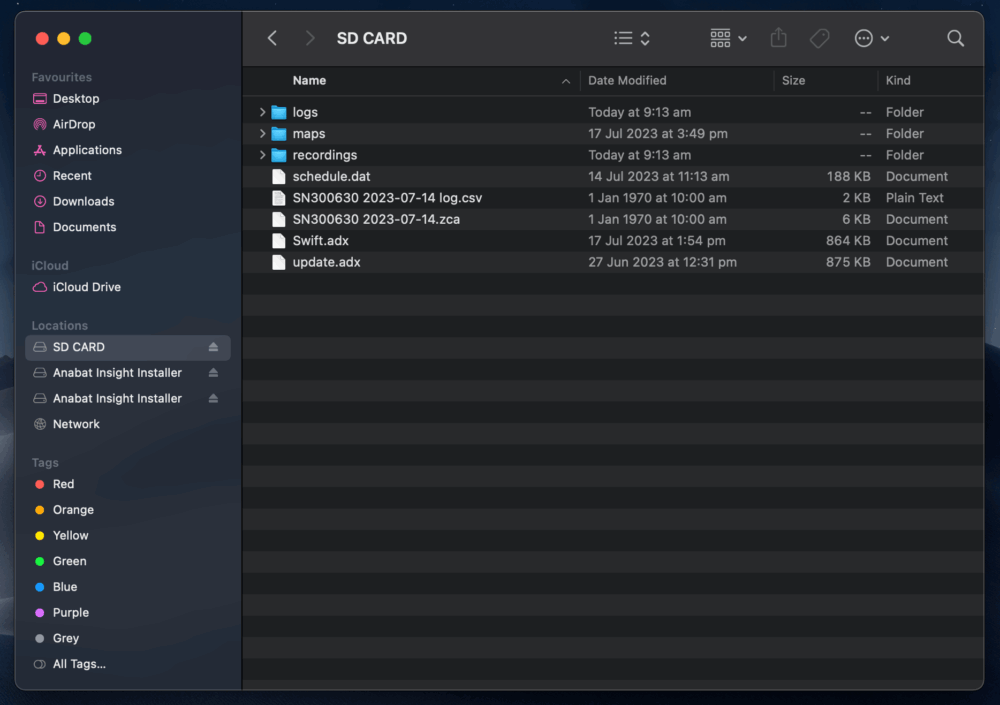Select the Network location
This screenshot has width=1000, height=705.
[x=76, y=424]
